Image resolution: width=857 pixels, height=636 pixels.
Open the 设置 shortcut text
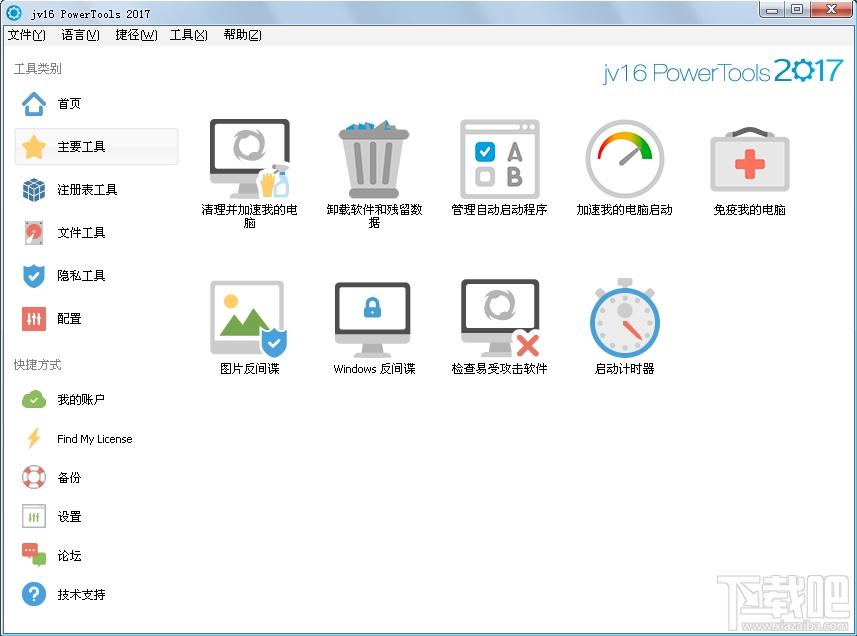(x=69, y=516)
